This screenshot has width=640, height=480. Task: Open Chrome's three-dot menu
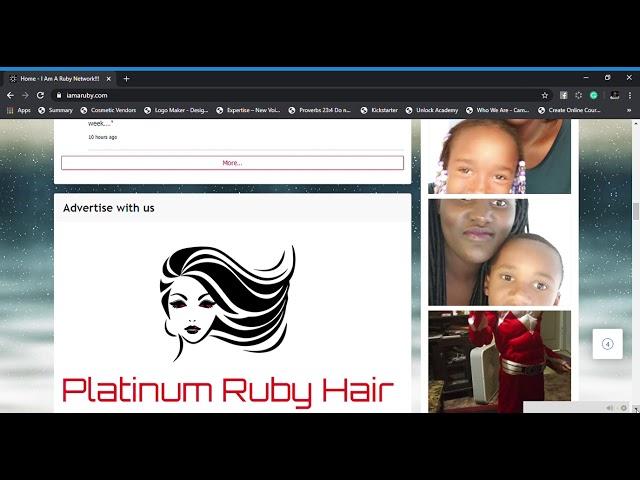(x=630, y=95)
